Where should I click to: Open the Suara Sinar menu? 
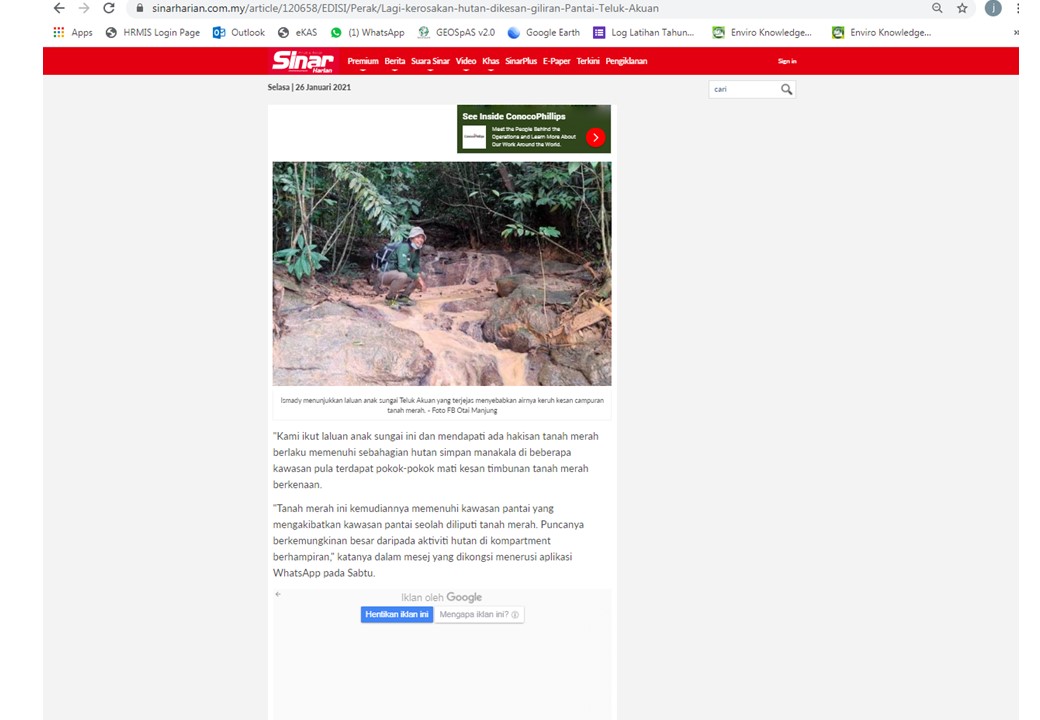pos(430,61)
